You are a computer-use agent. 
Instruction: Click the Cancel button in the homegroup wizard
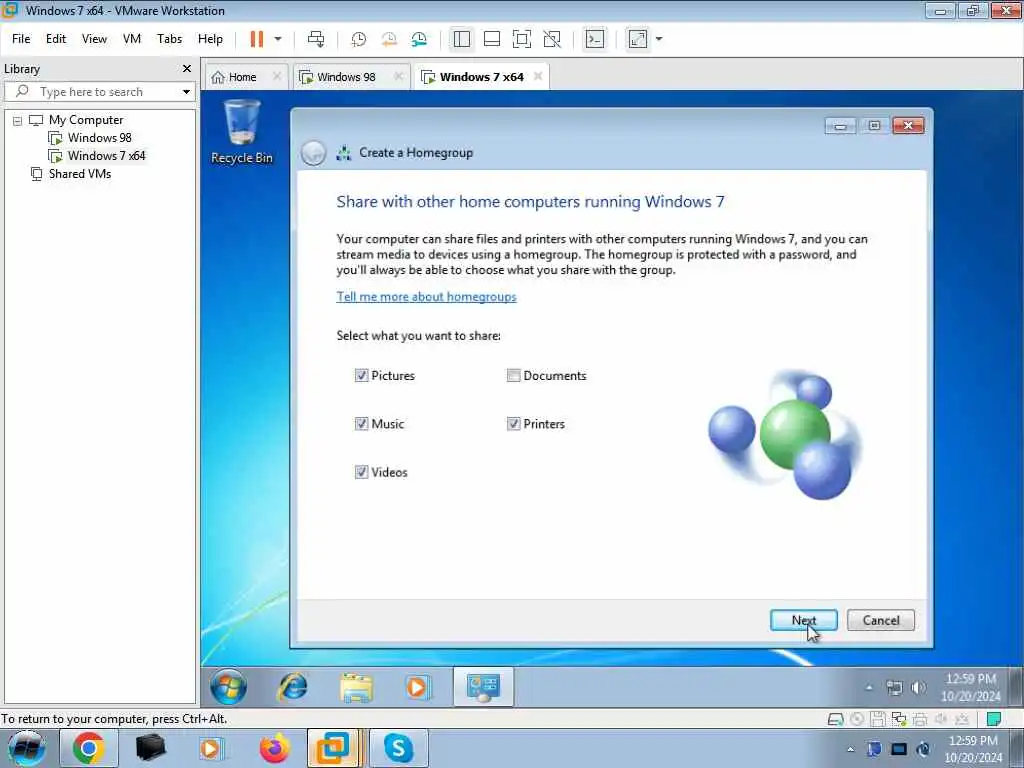pos(880,620)
